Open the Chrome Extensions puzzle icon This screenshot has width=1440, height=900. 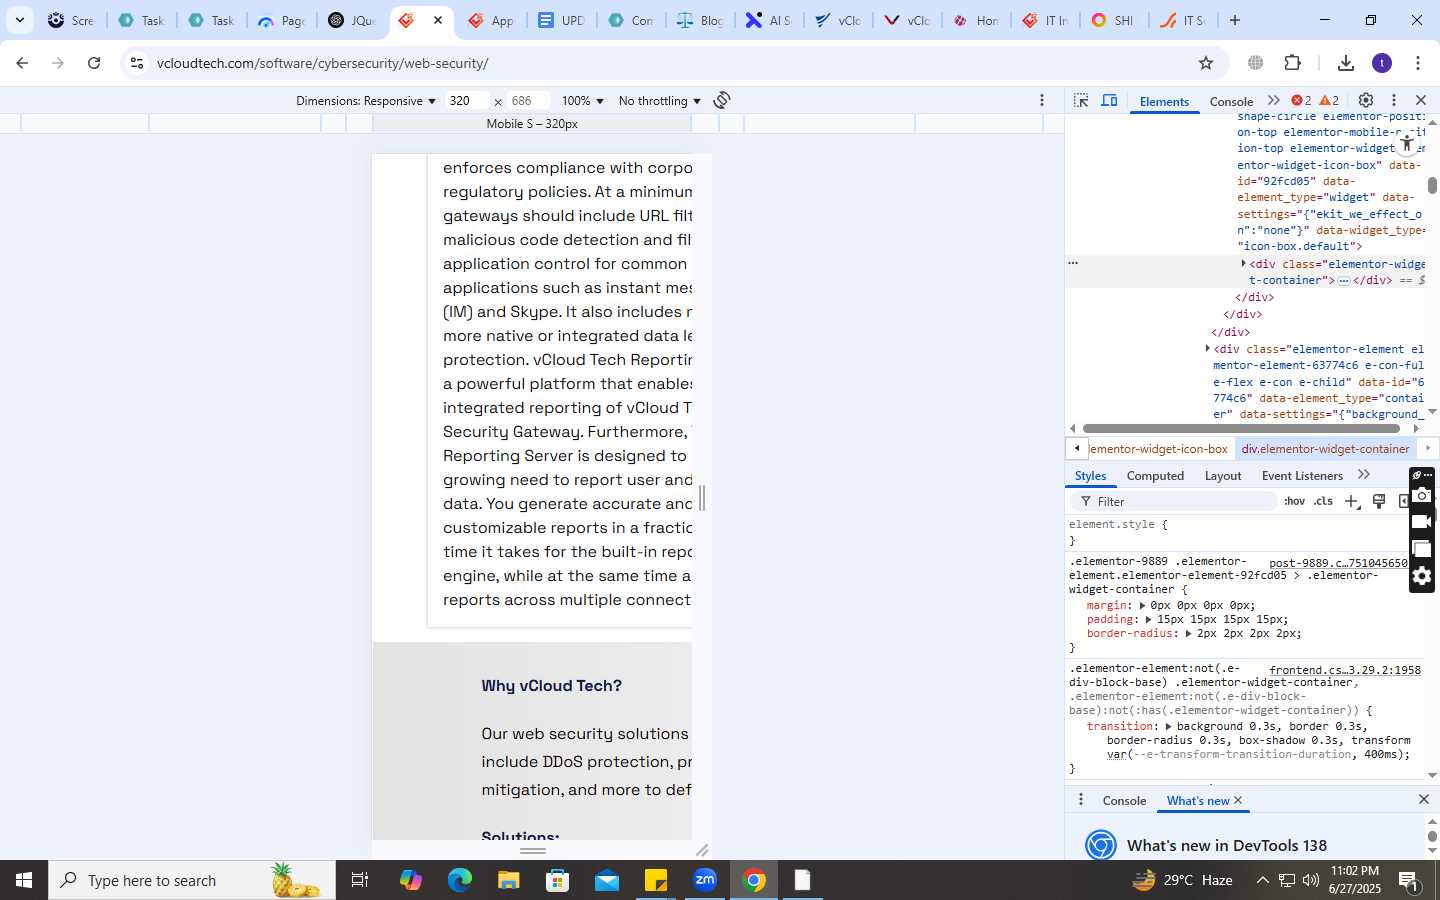tap(1293, 63)
